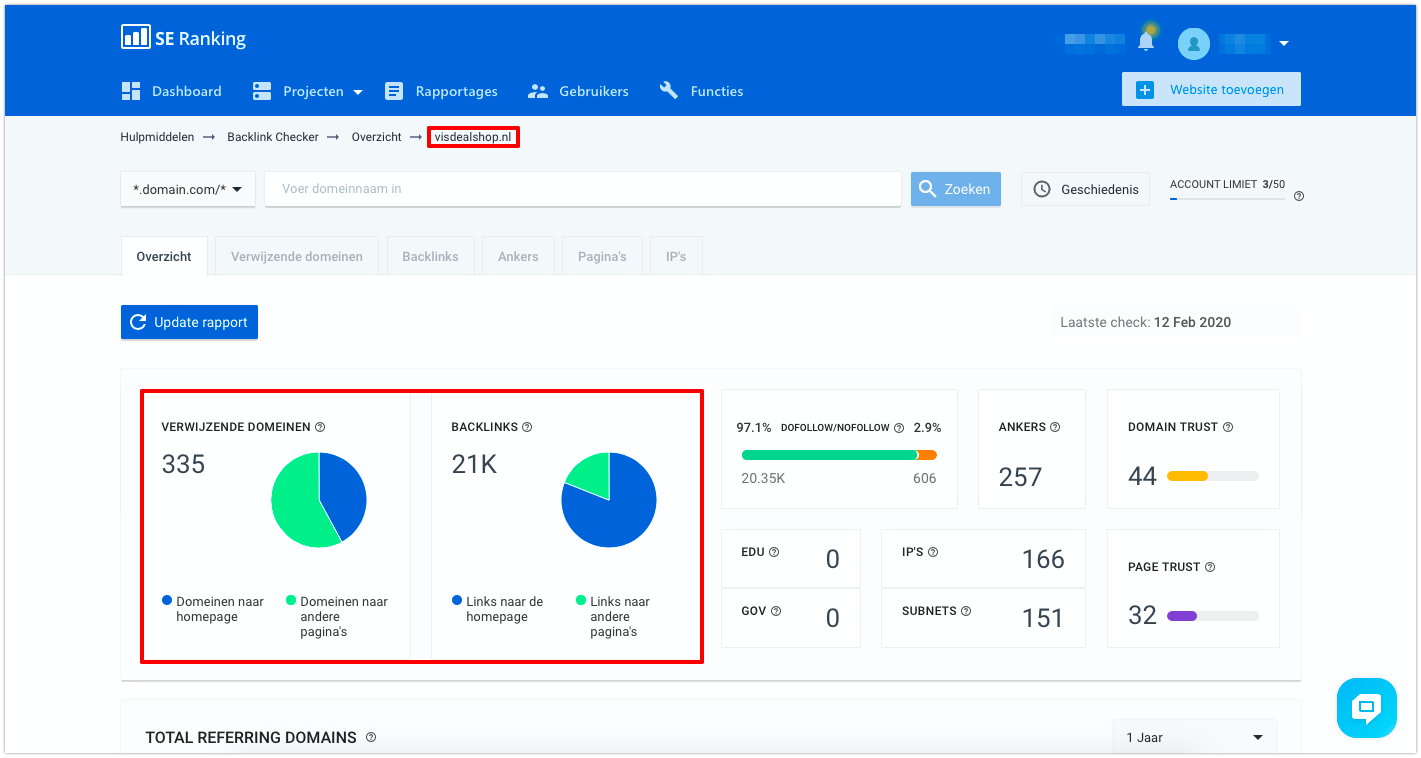Click the dofollow/nofollow ratio bar
Screen dimensions: 1421x758
pyautogui.click(x=838, y=455)
